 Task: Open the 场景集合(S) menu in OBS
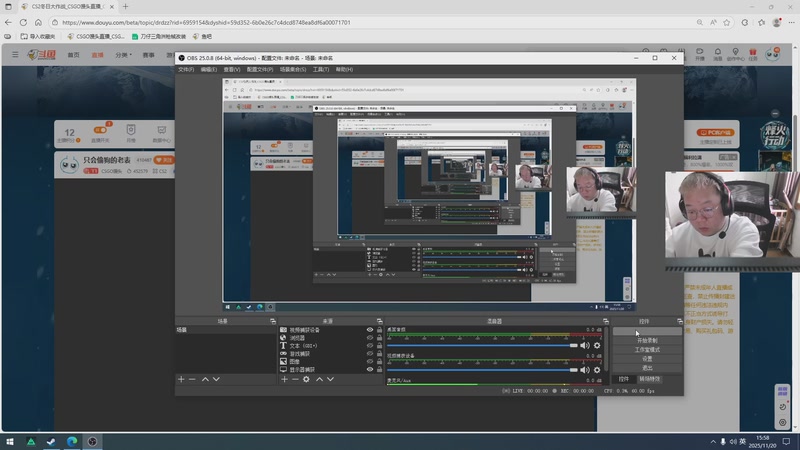pyautogui.click(x=293, y=69)
